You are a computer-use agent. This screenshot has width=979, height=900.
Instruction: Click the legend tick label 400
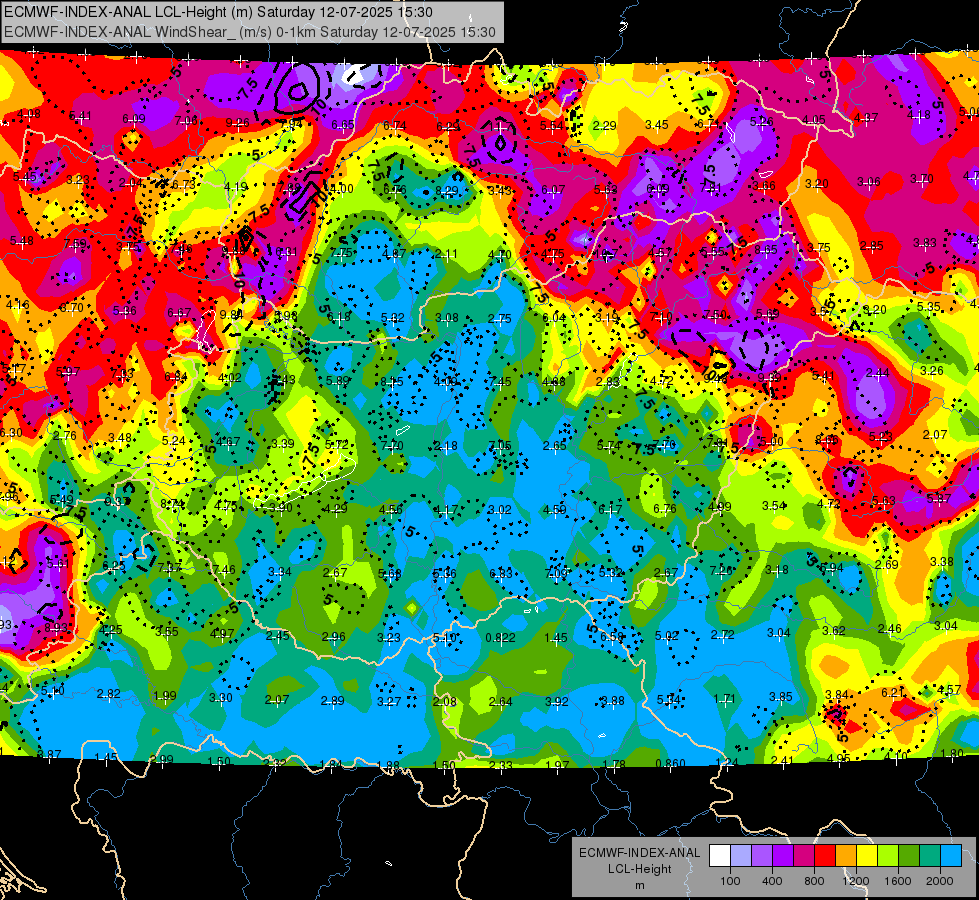click(x=772, y=881)
